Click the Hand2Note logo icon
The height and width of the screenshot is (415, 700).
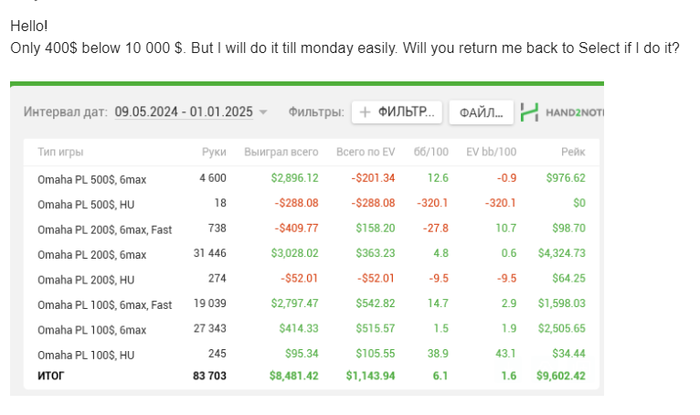(x=530, y=112)
